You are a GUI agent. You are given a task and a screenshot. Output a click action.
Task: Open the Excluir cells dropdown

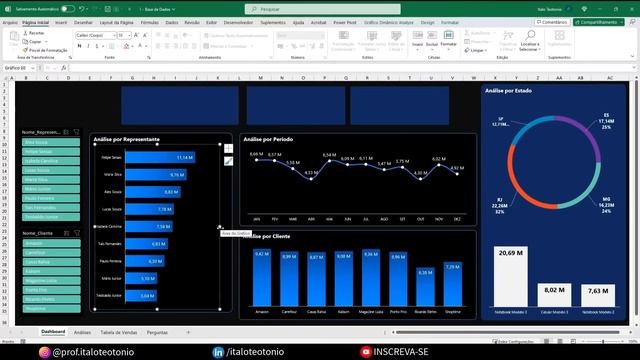point(432,40)
